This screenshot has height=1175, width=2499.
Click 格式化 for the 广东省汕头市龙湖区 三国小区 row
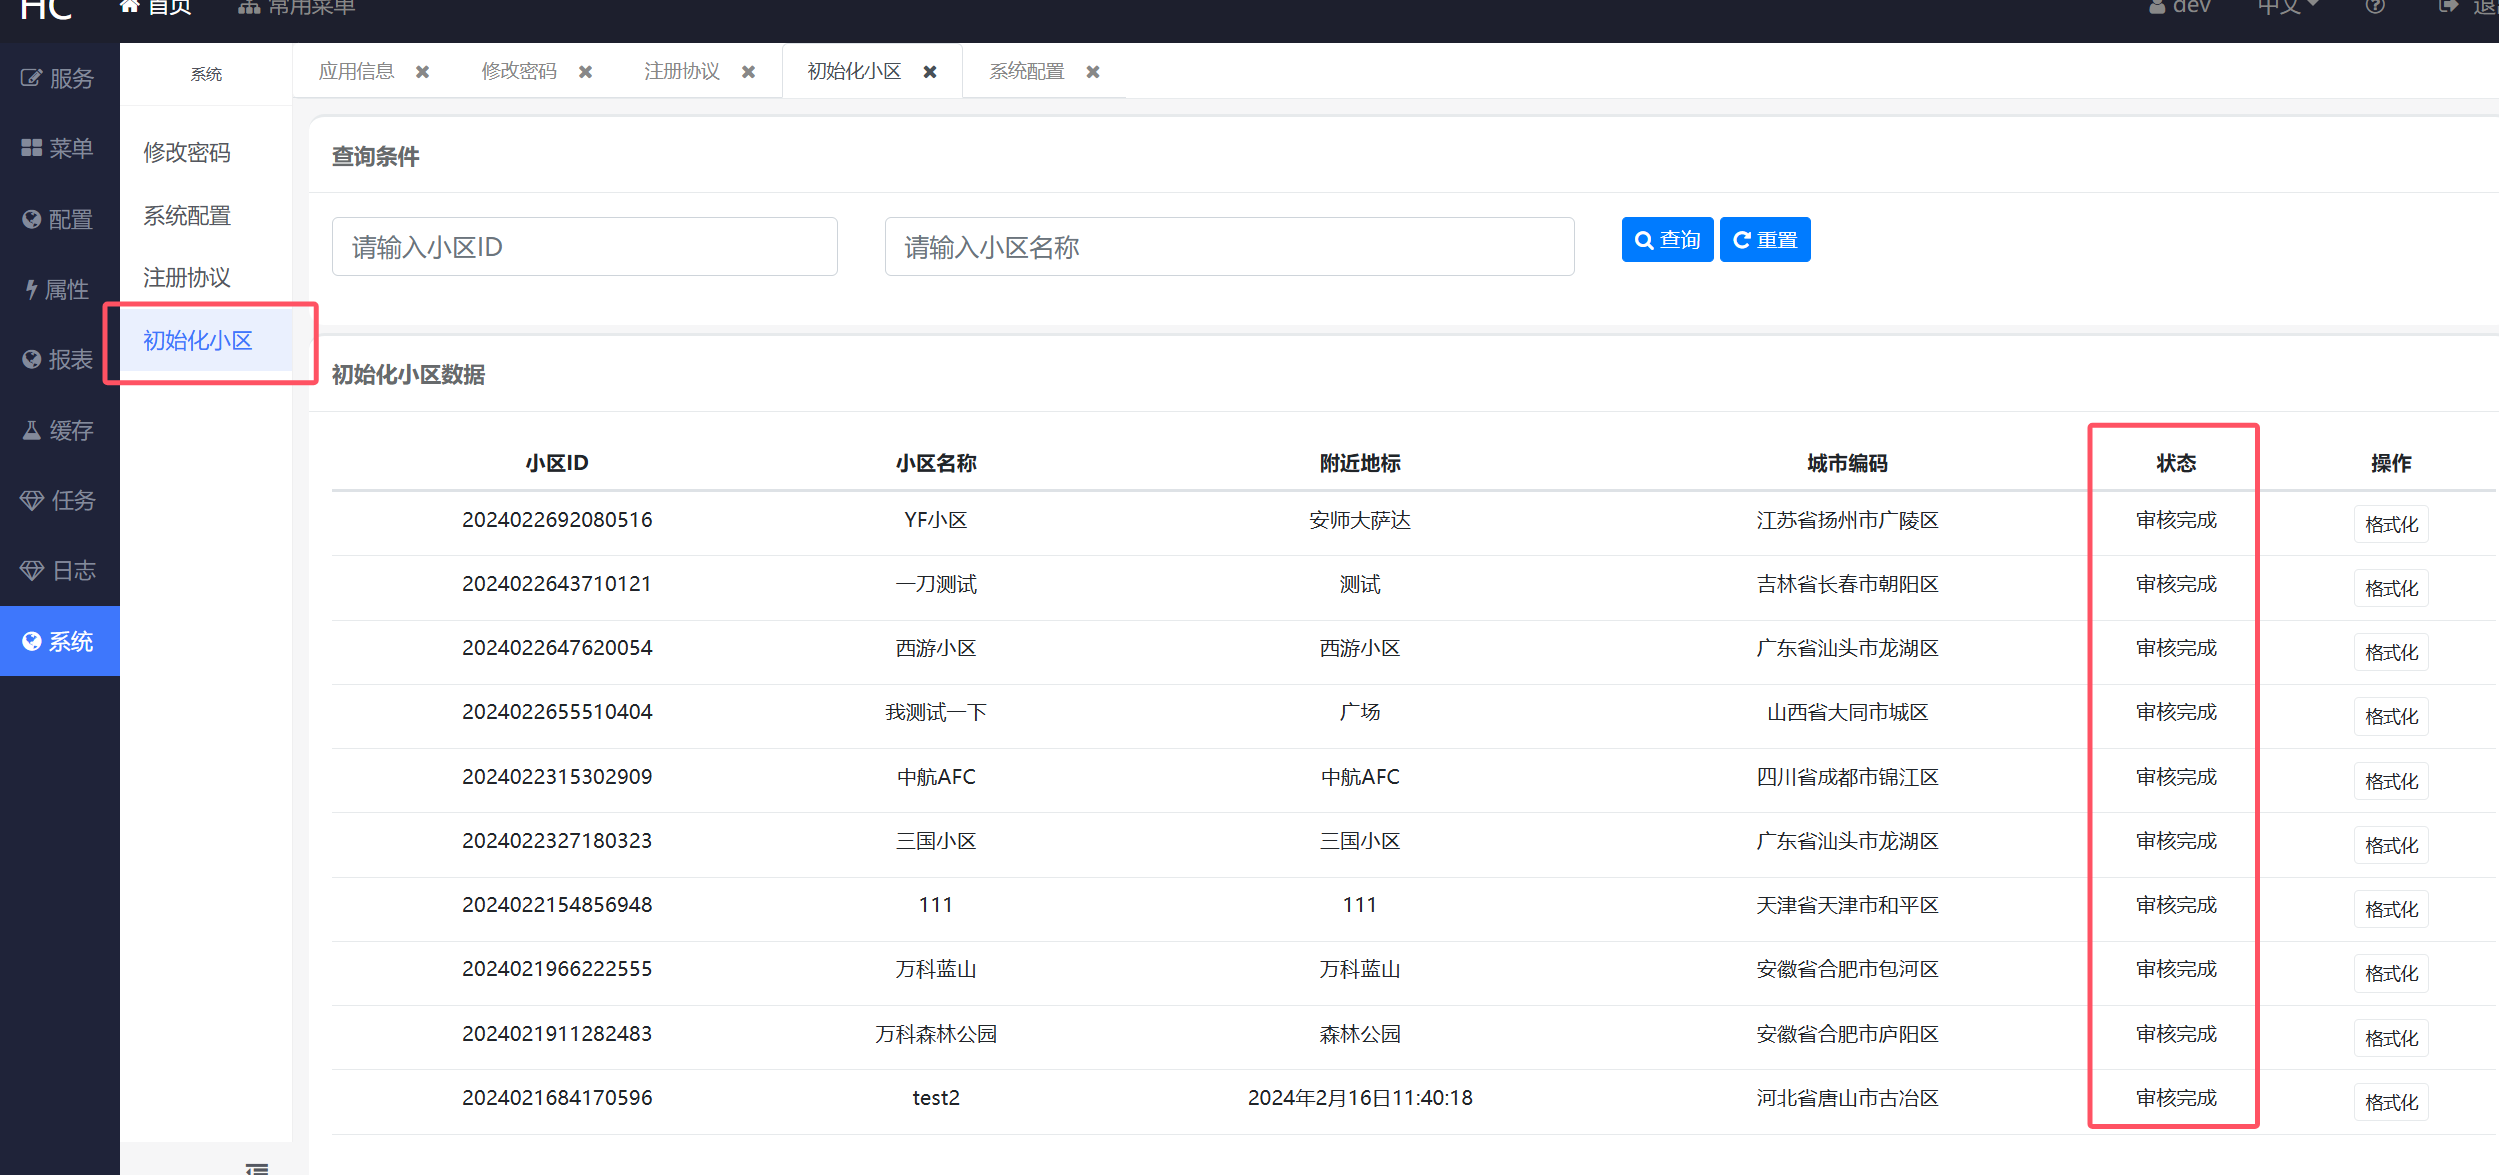(2391, 845)
